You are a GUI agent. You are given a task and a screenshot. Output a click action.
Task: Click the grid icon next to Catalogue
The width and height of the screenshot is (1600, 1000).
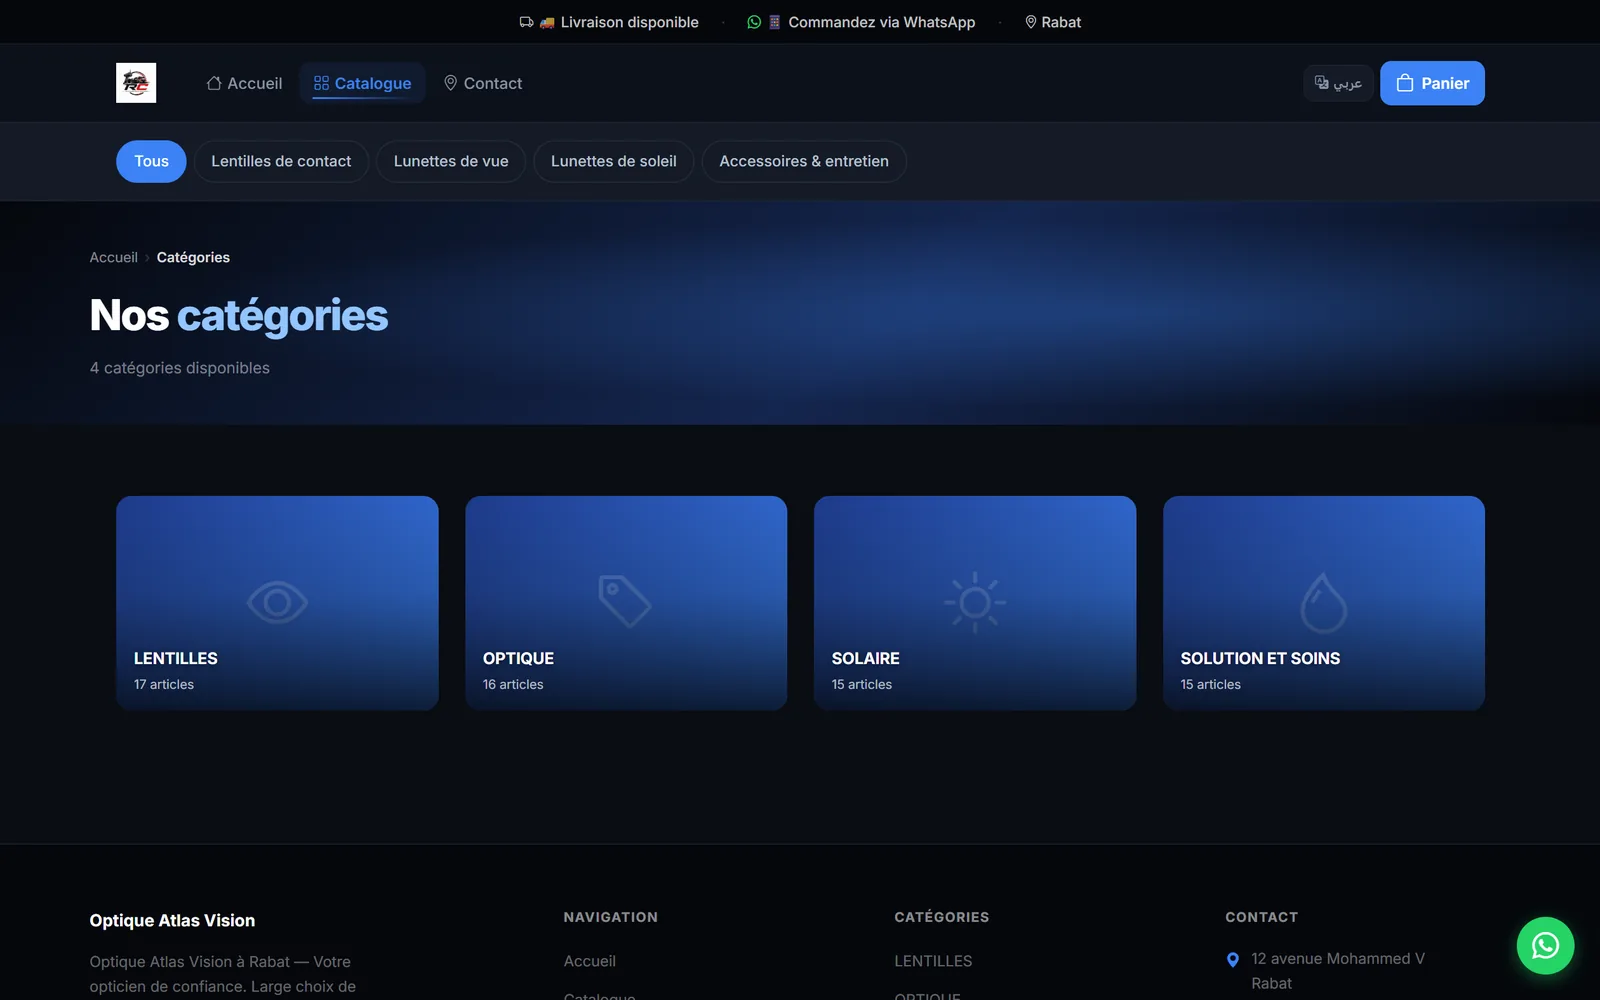(321, 83)
